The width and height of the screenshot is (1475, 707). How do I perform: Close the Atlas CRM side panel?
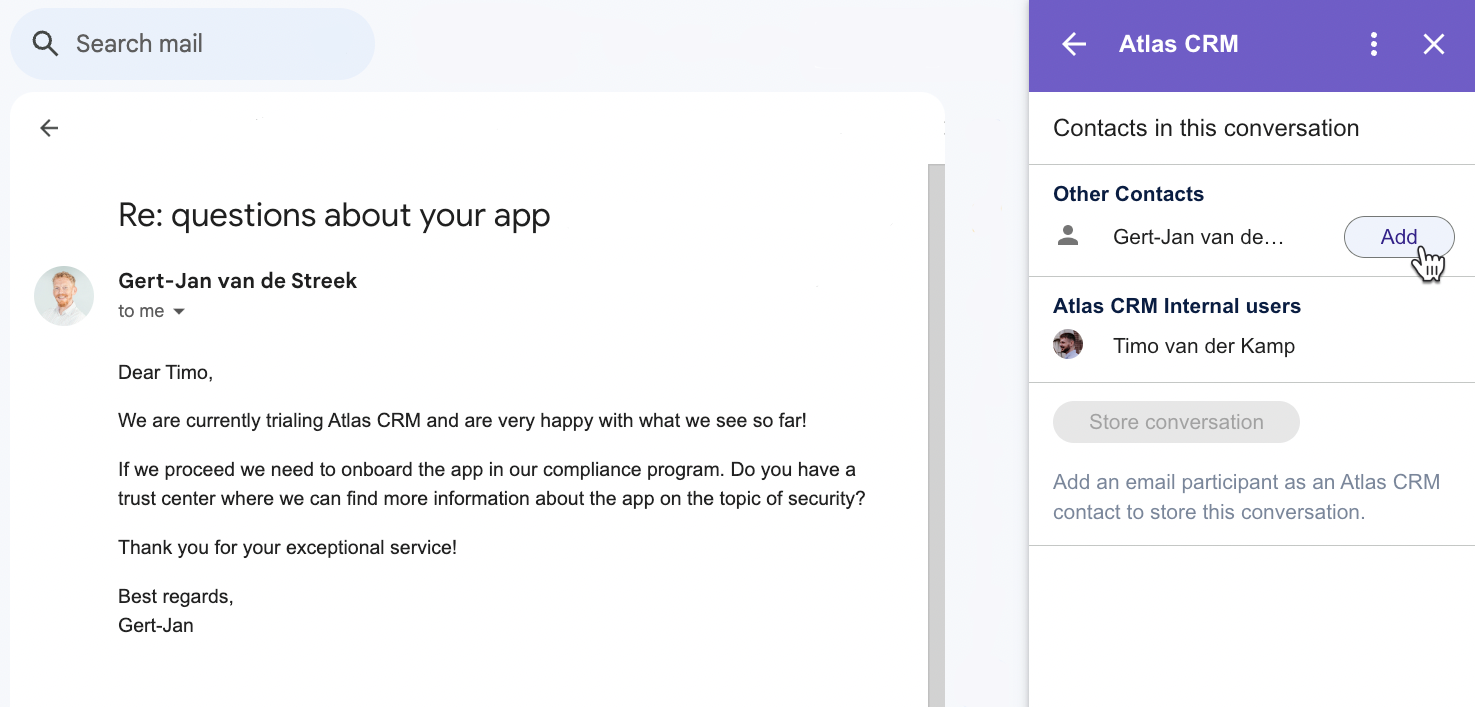point(1434,44)
